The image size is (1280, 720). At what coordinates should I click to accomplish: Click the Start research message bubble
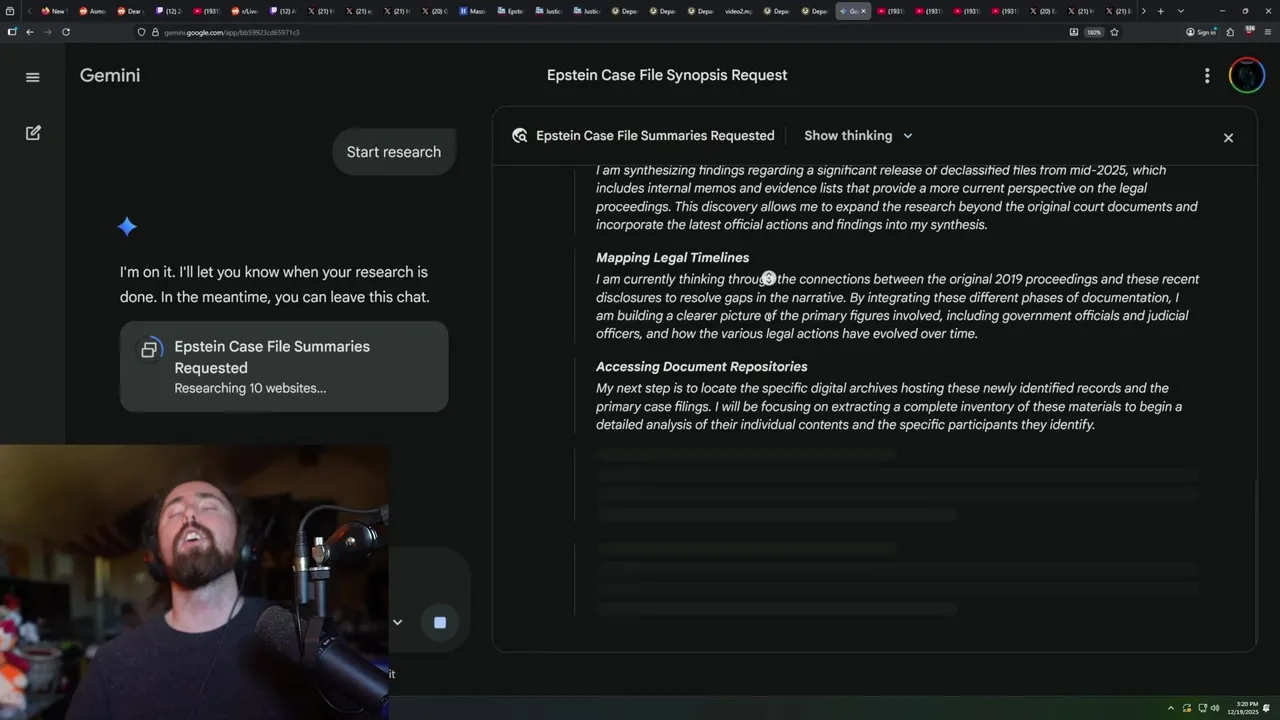394,152
